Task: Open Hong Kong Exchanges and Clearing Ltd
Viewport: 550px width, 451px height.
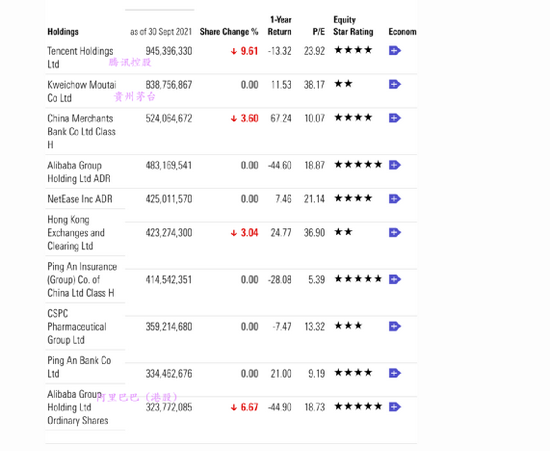Action: point(76,233)
